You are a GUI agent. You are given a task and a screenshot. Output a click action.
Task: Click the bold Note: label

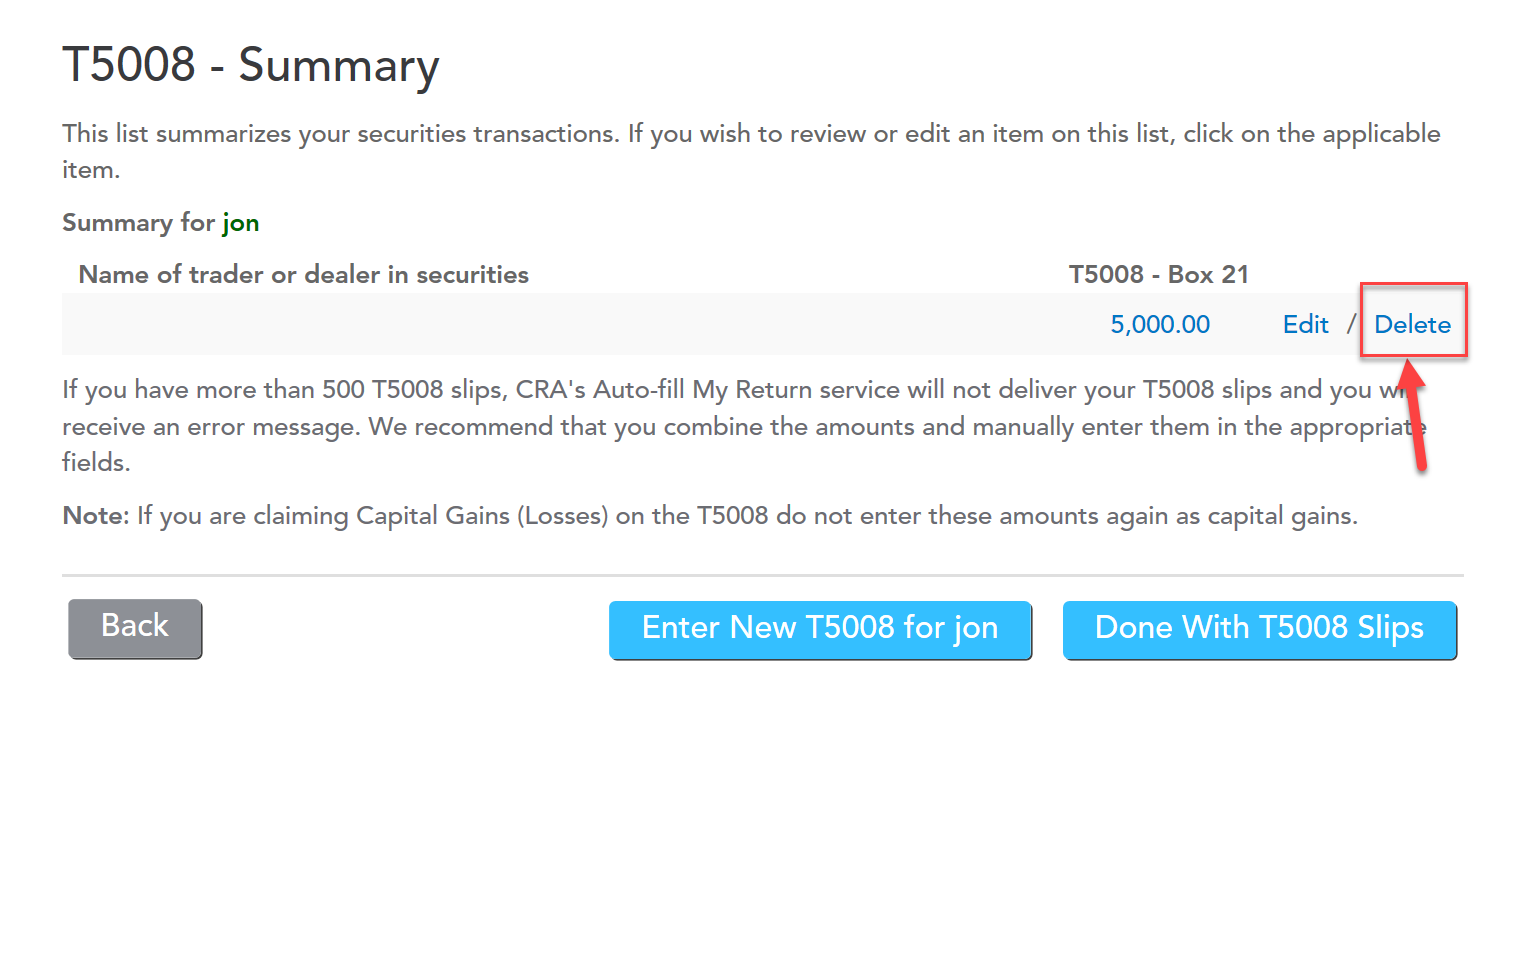(x=96, y=516)
